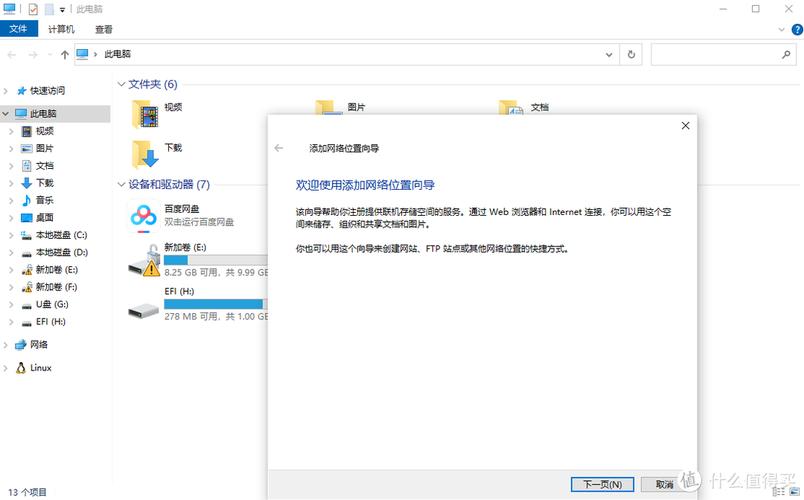The width and height of the screenshot is (804, 500).
Task: Click the Linux penguin icon in sidebar
Action: tap(21, 368)
